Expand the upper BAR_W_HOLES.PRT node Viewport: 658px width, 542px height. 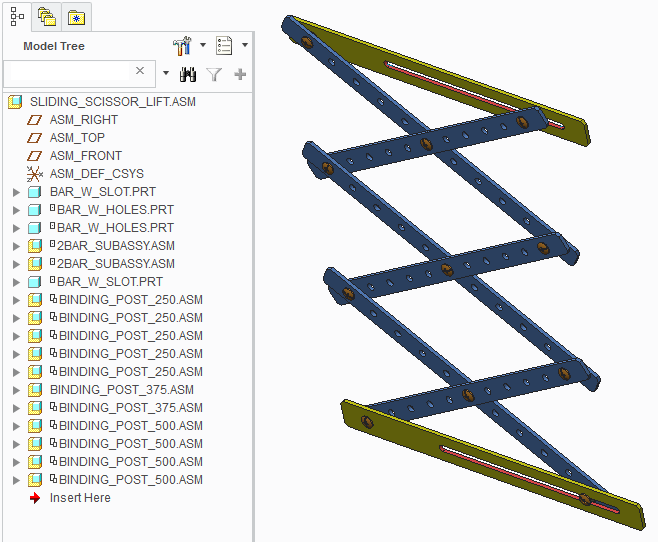click(x=16, y=210)
